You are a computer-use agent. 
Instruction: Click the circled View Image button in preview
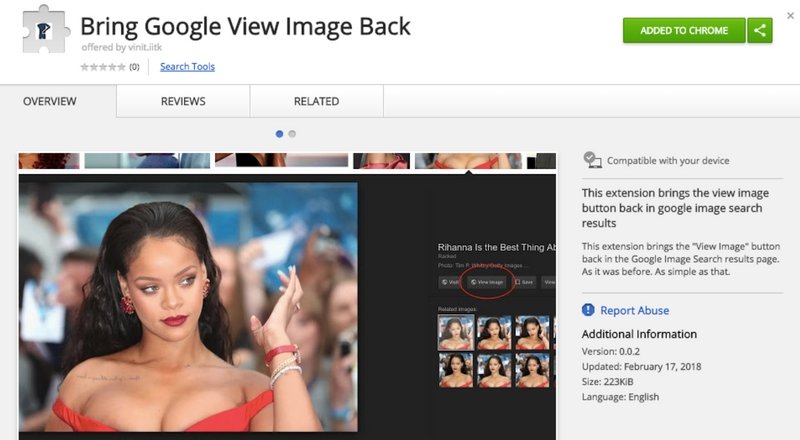click(x=487, y=282)
